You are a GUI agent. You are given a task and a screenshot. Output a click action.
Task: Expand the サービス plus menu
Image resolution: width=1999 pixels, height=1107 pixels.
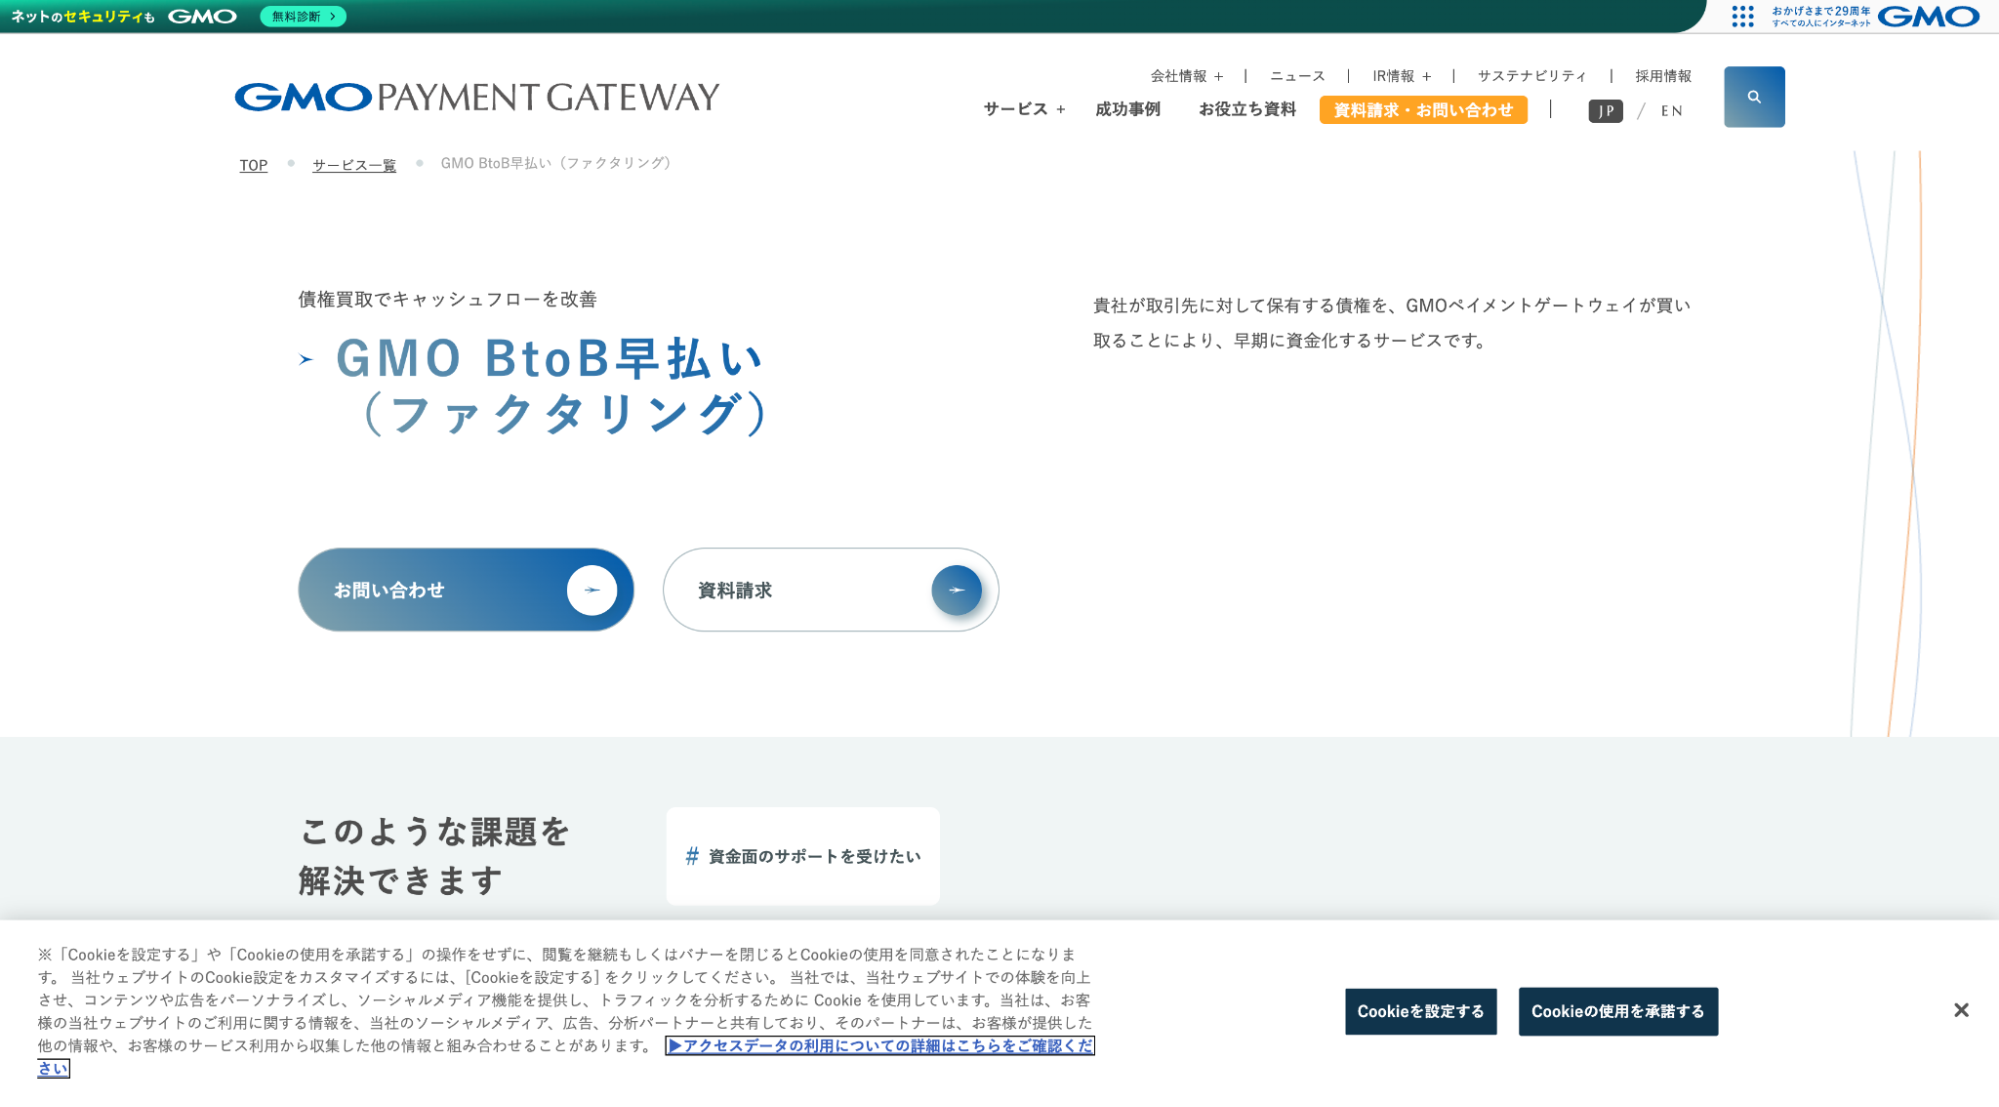pyautogui.click(x=1024, y=109)
